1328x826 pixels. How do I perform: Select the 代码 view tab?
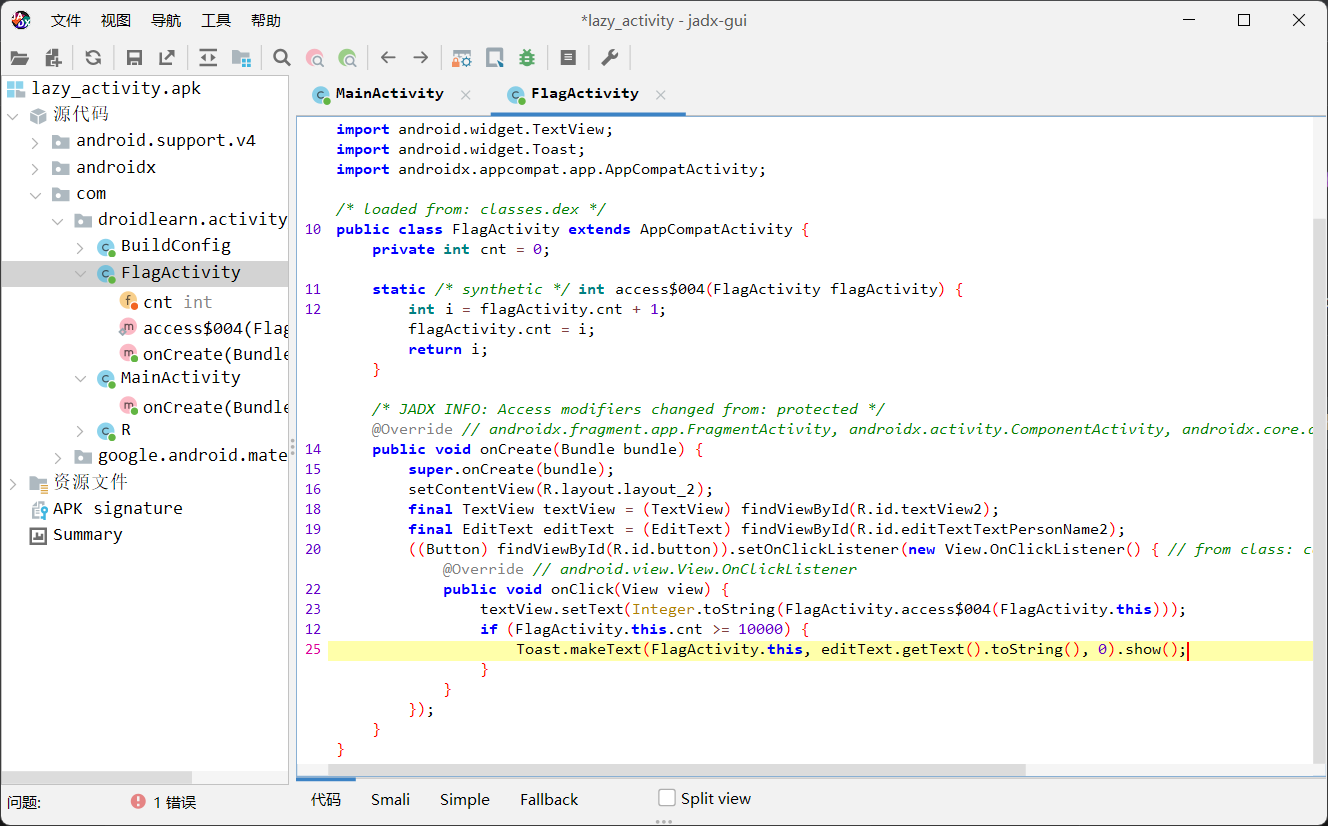(326, 799)
